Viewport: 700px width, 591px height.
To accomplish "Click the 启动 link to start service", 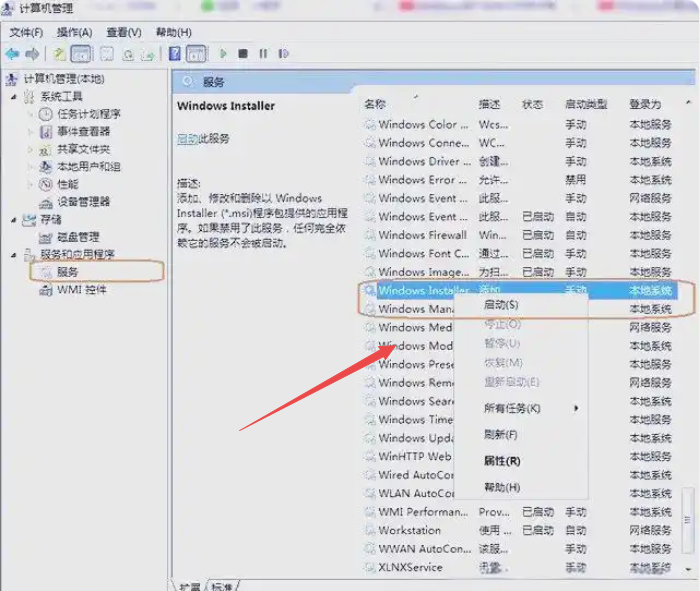I will 188,139.
